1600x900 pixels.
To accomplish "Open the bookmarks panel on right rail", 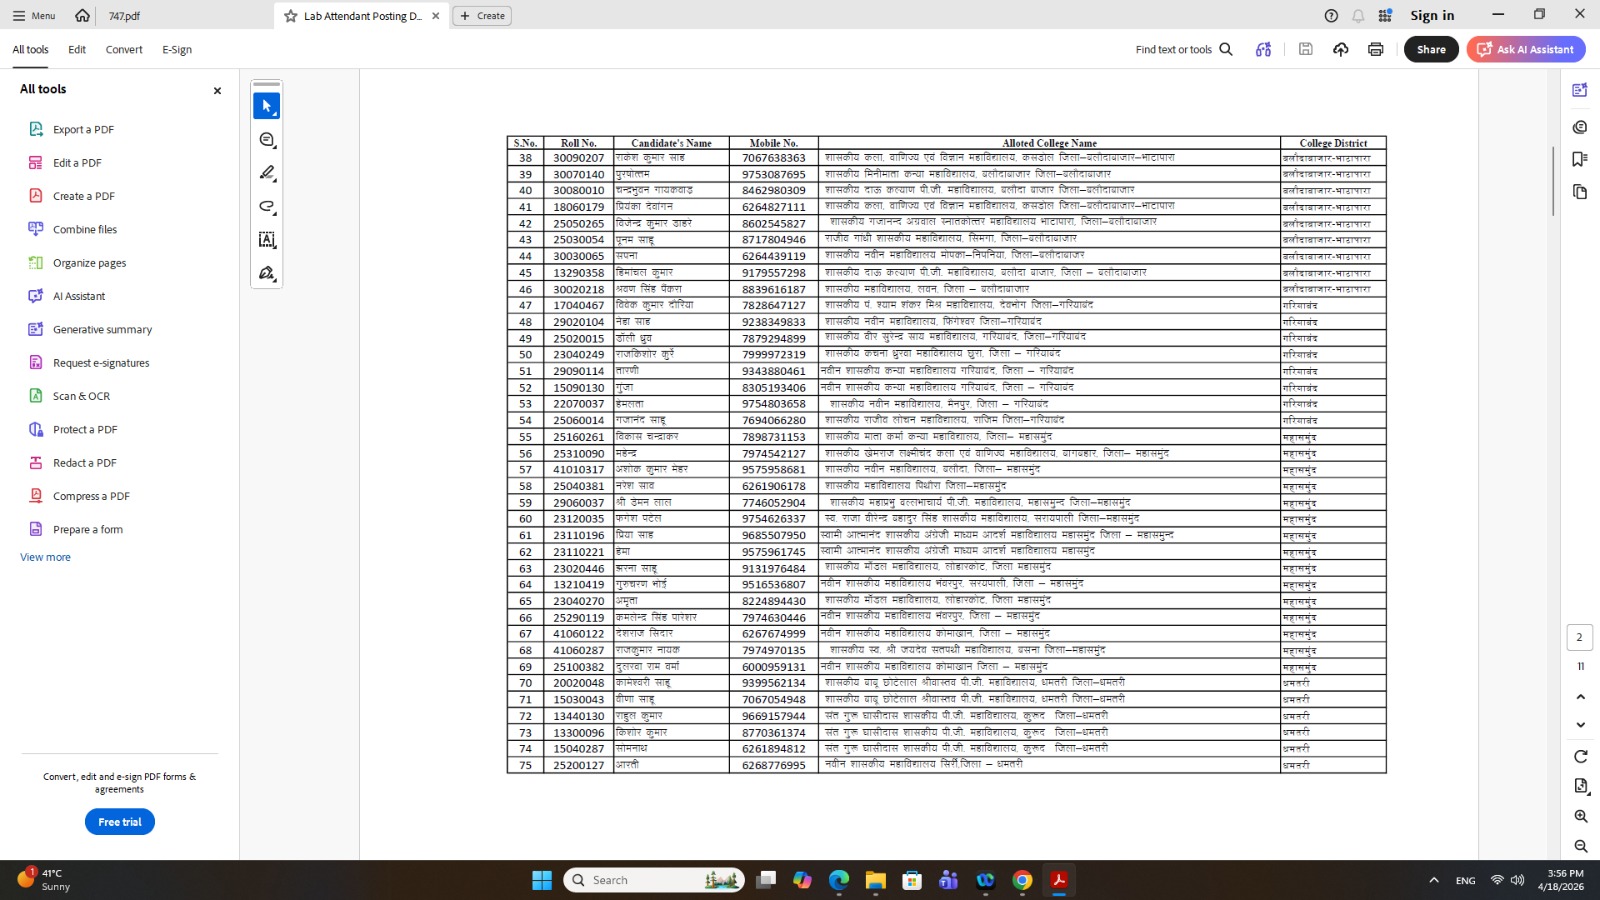I will (1580, 159).
